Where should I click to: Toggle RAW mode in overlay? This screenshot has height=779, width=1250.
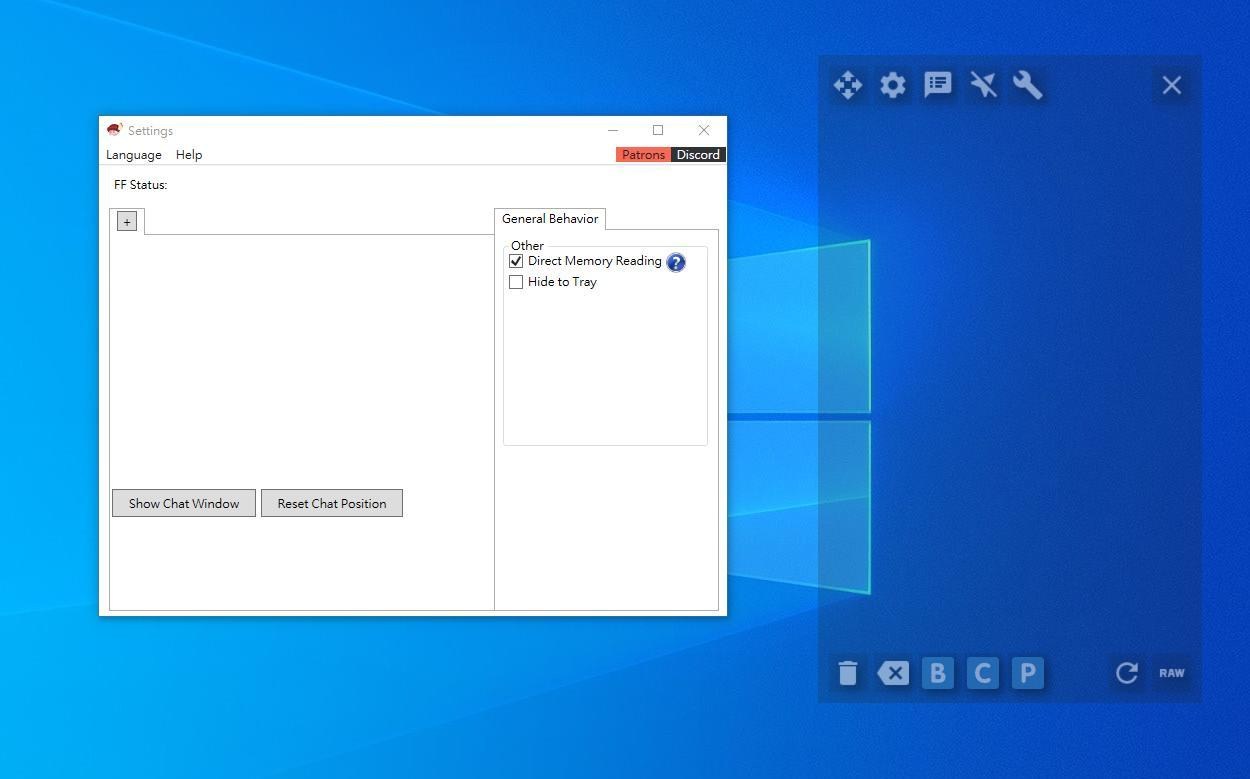pyautogui.click(x=1171, y=673)
